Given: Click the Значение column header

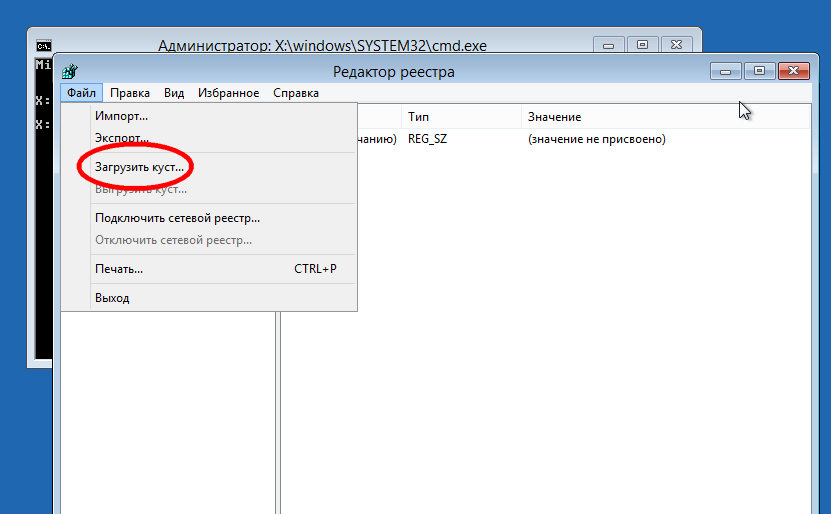Looking at the screenshot, I should point(665,117).
